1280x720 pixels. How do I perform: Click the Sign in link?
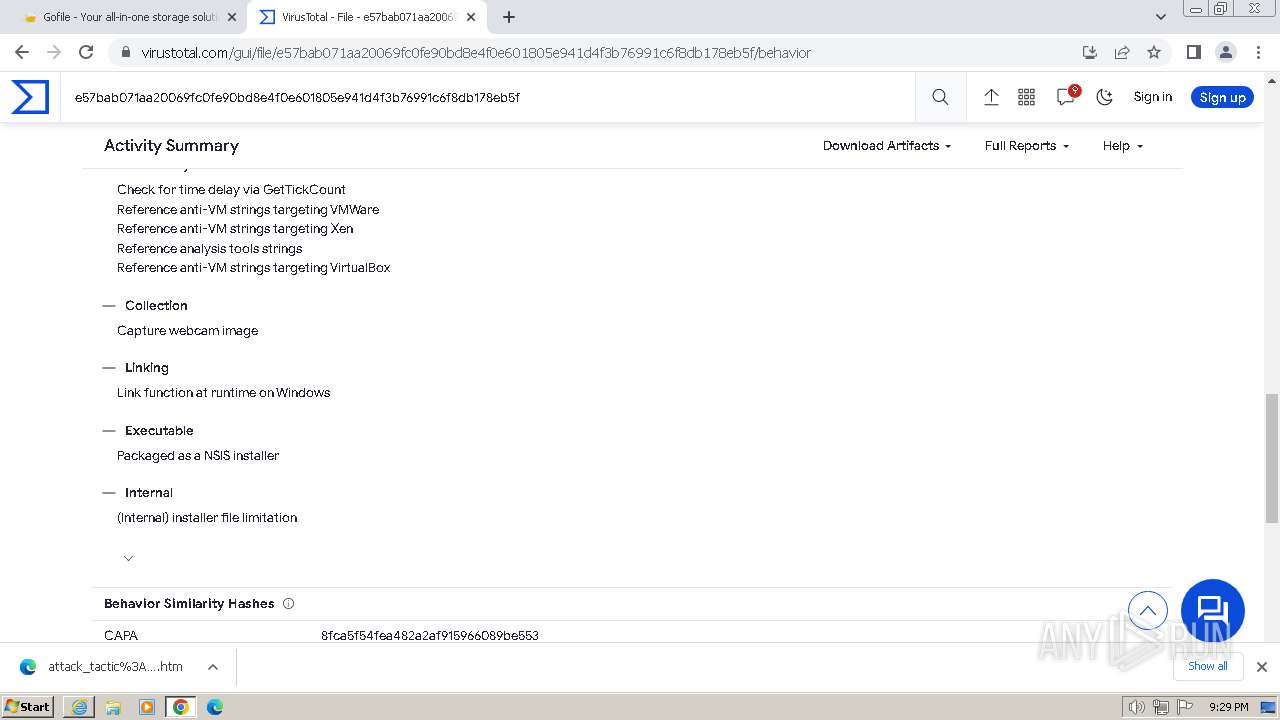click(1152, 97)
